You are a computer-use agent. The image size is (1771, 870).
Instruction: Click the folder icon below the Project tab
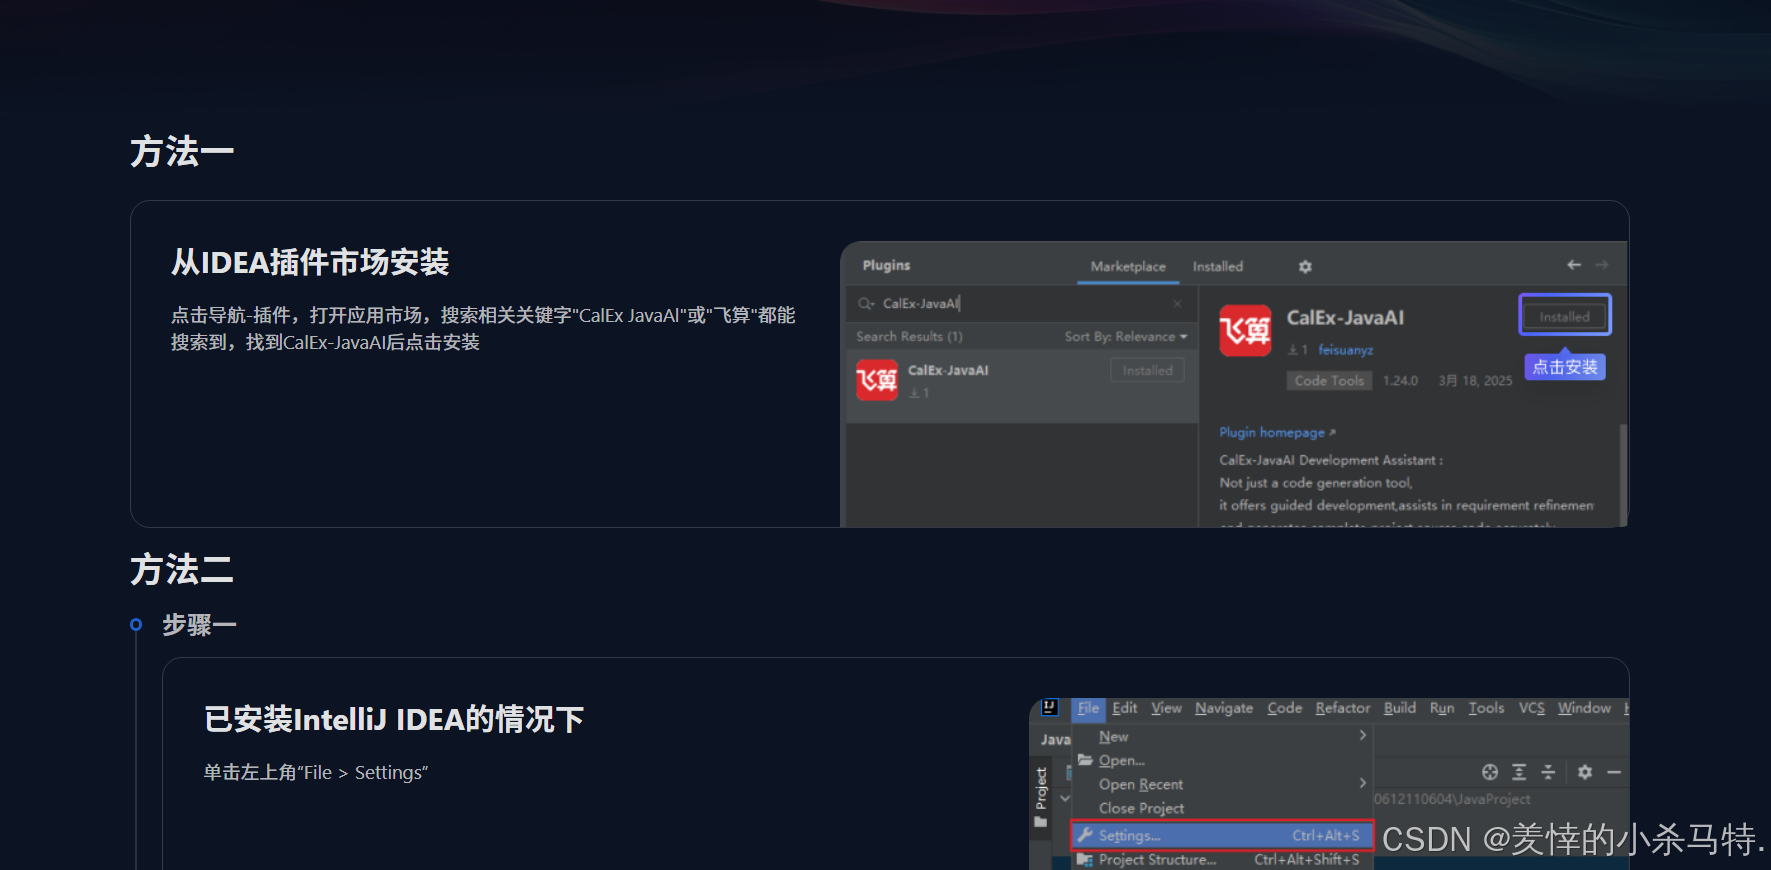coord(1041,822)
